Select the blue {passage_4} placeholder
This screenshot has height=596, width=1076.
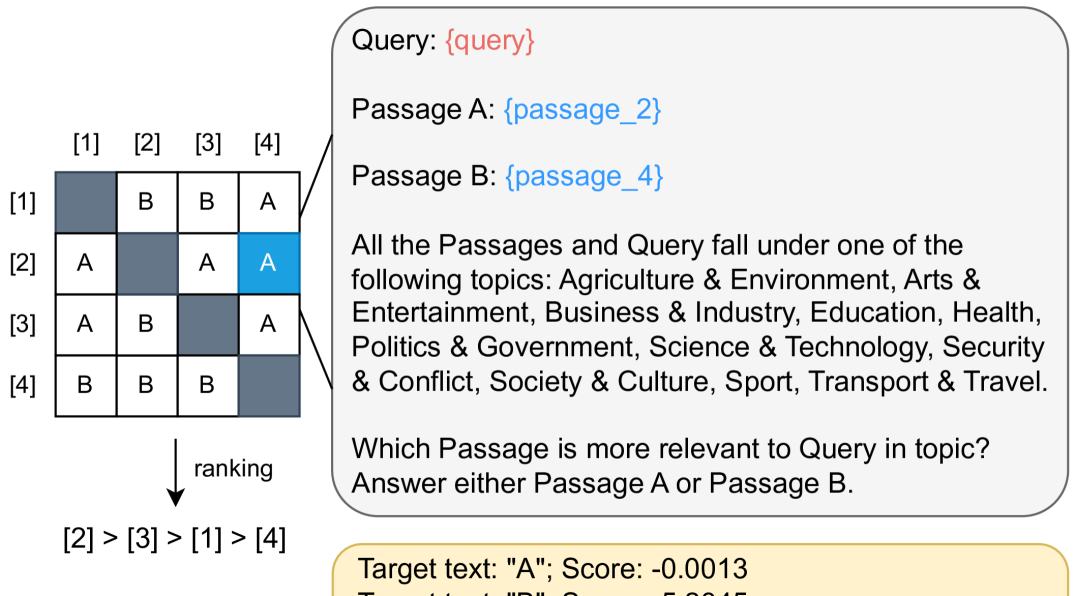click(x=584, y=176)
